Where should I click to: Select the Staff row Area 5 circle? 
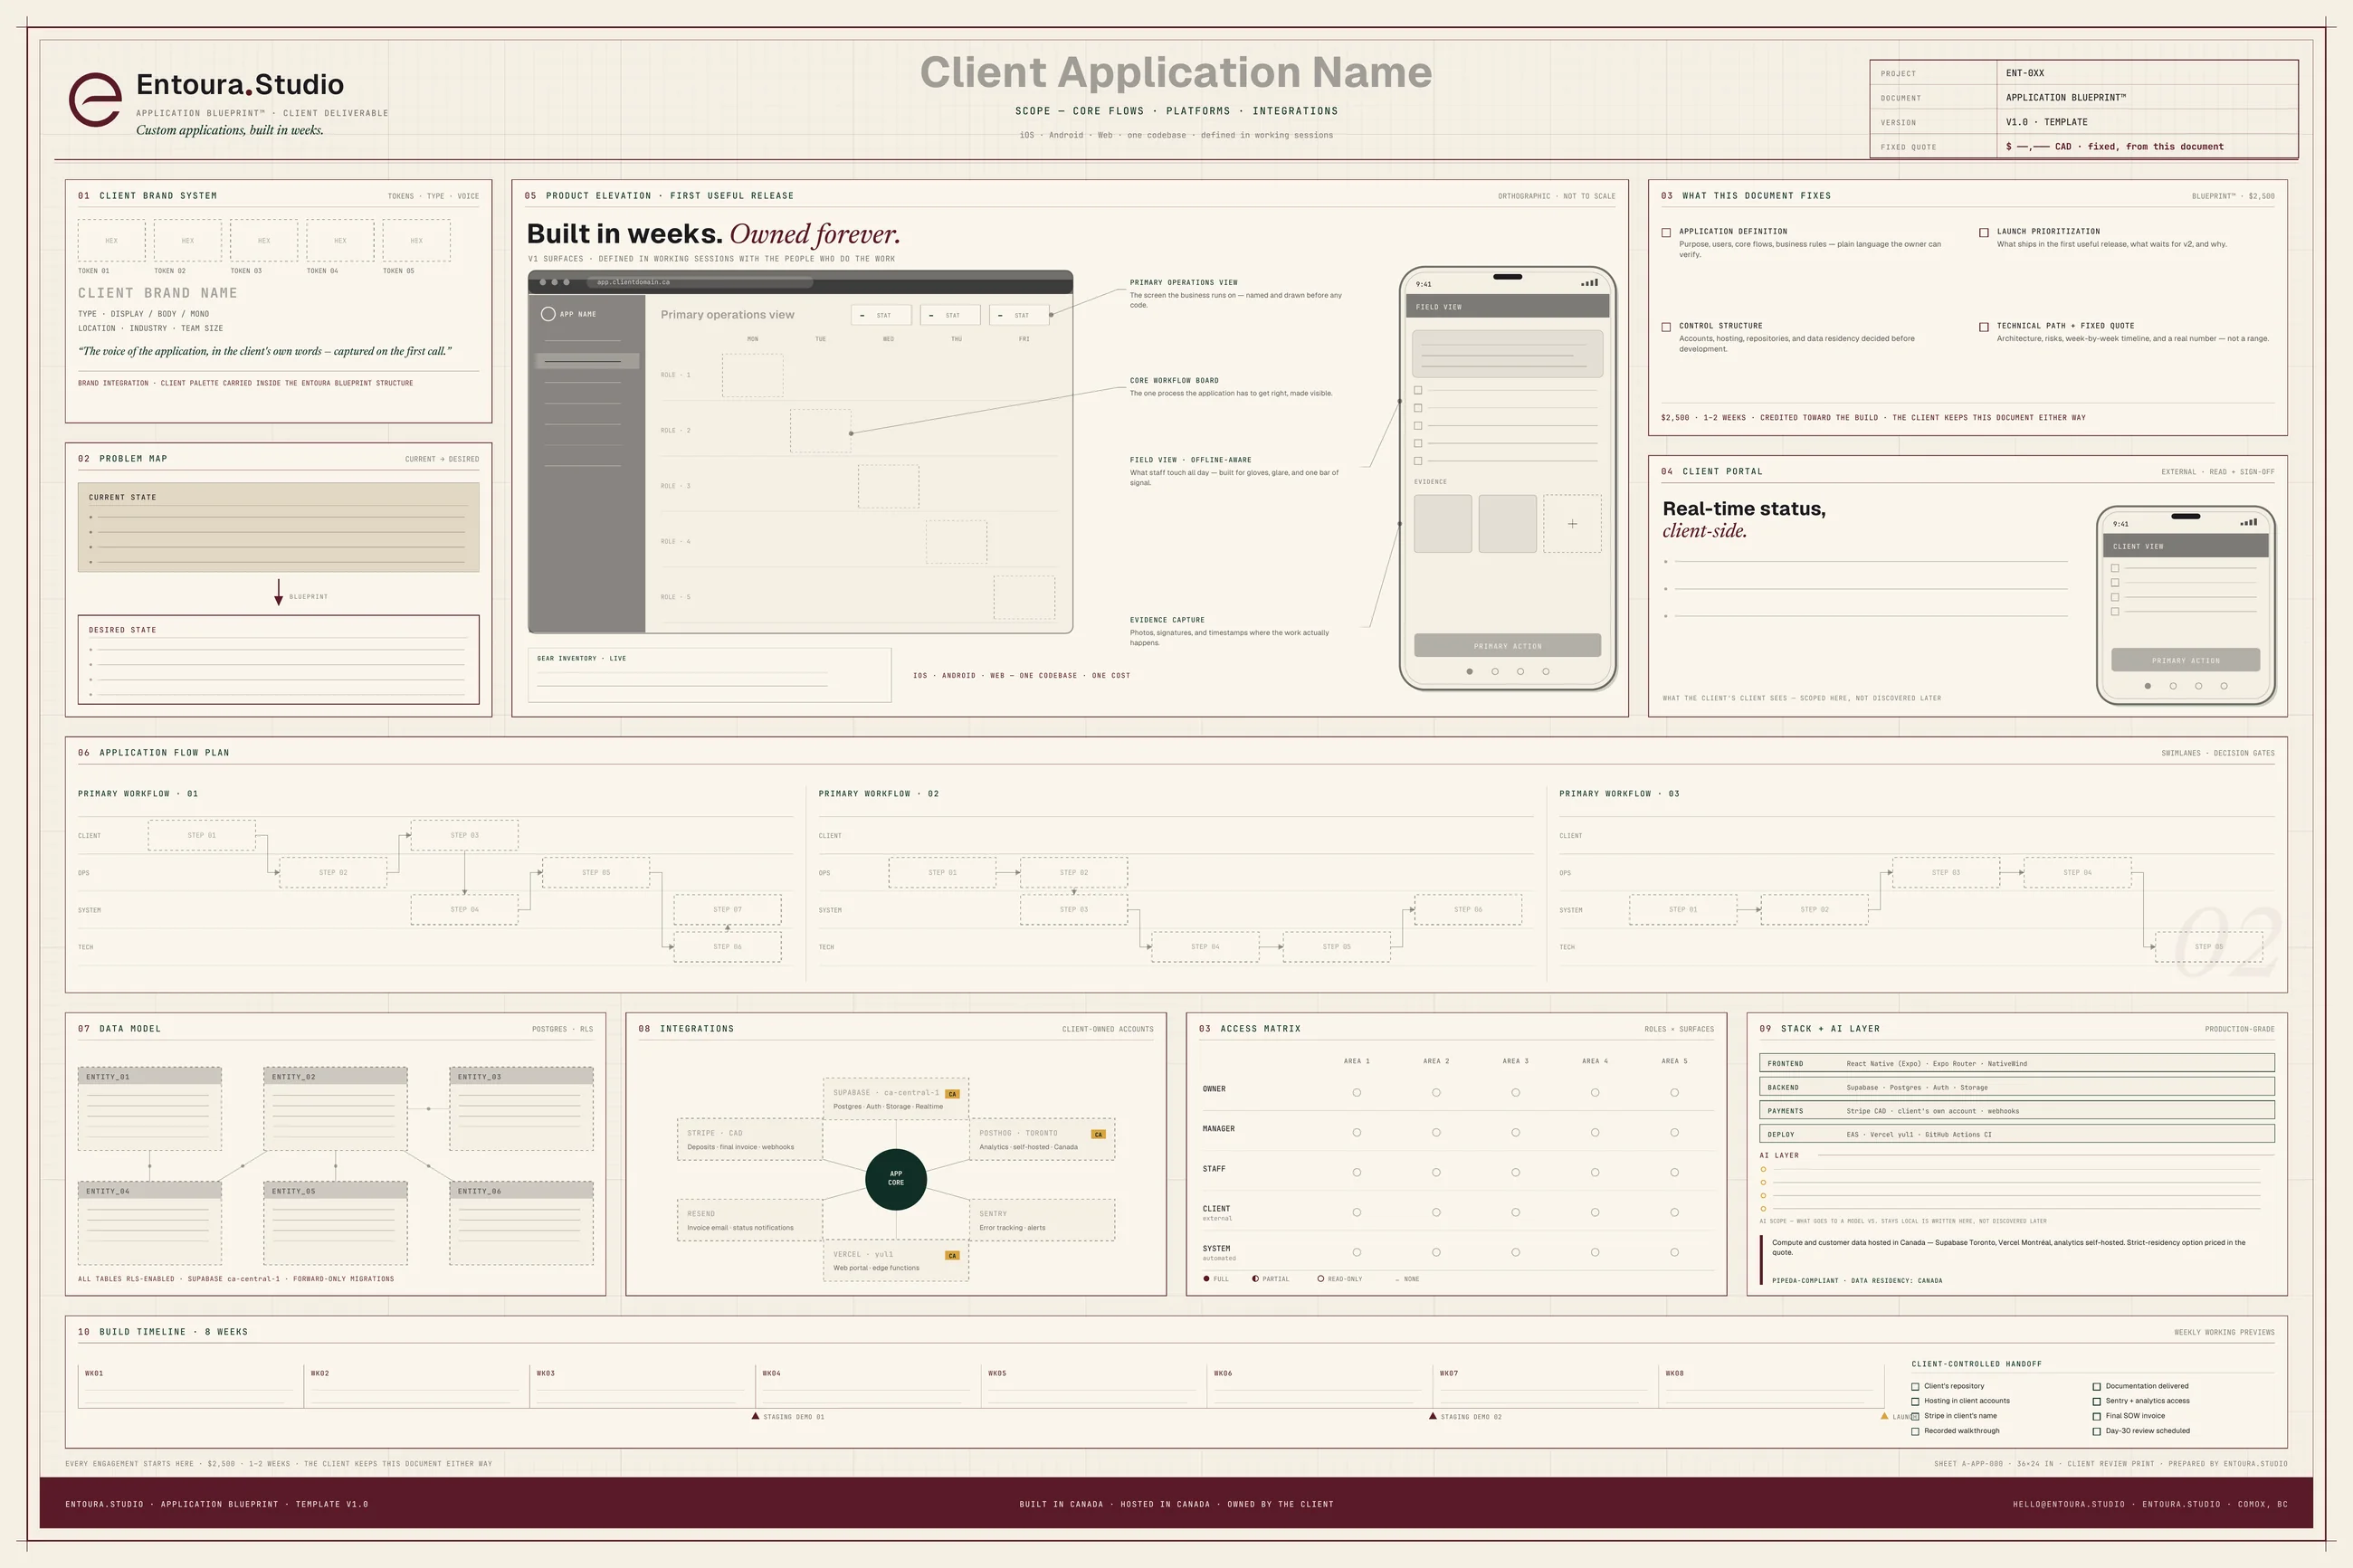pos(1675,1173)
